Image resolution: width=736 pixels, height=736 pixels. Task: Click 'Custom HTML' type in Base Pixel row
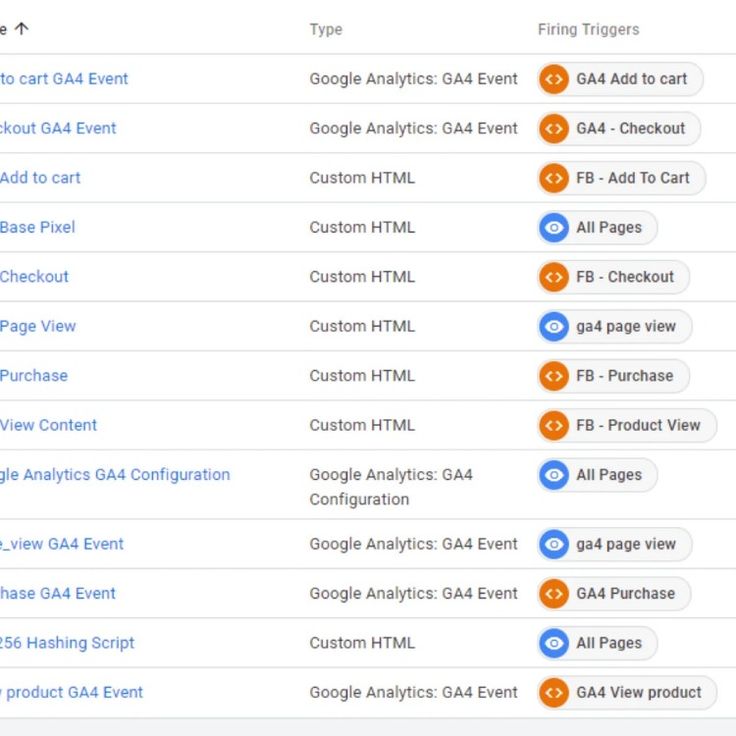coord(362,227)
